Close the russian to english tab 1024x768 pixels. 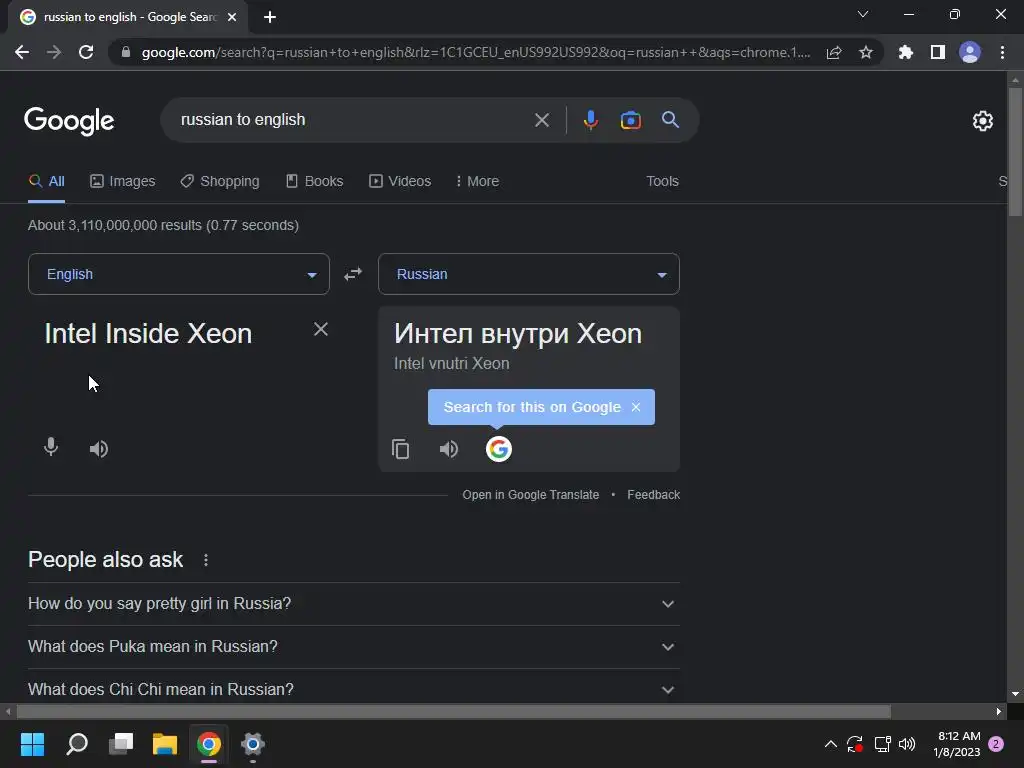(232, 17)
